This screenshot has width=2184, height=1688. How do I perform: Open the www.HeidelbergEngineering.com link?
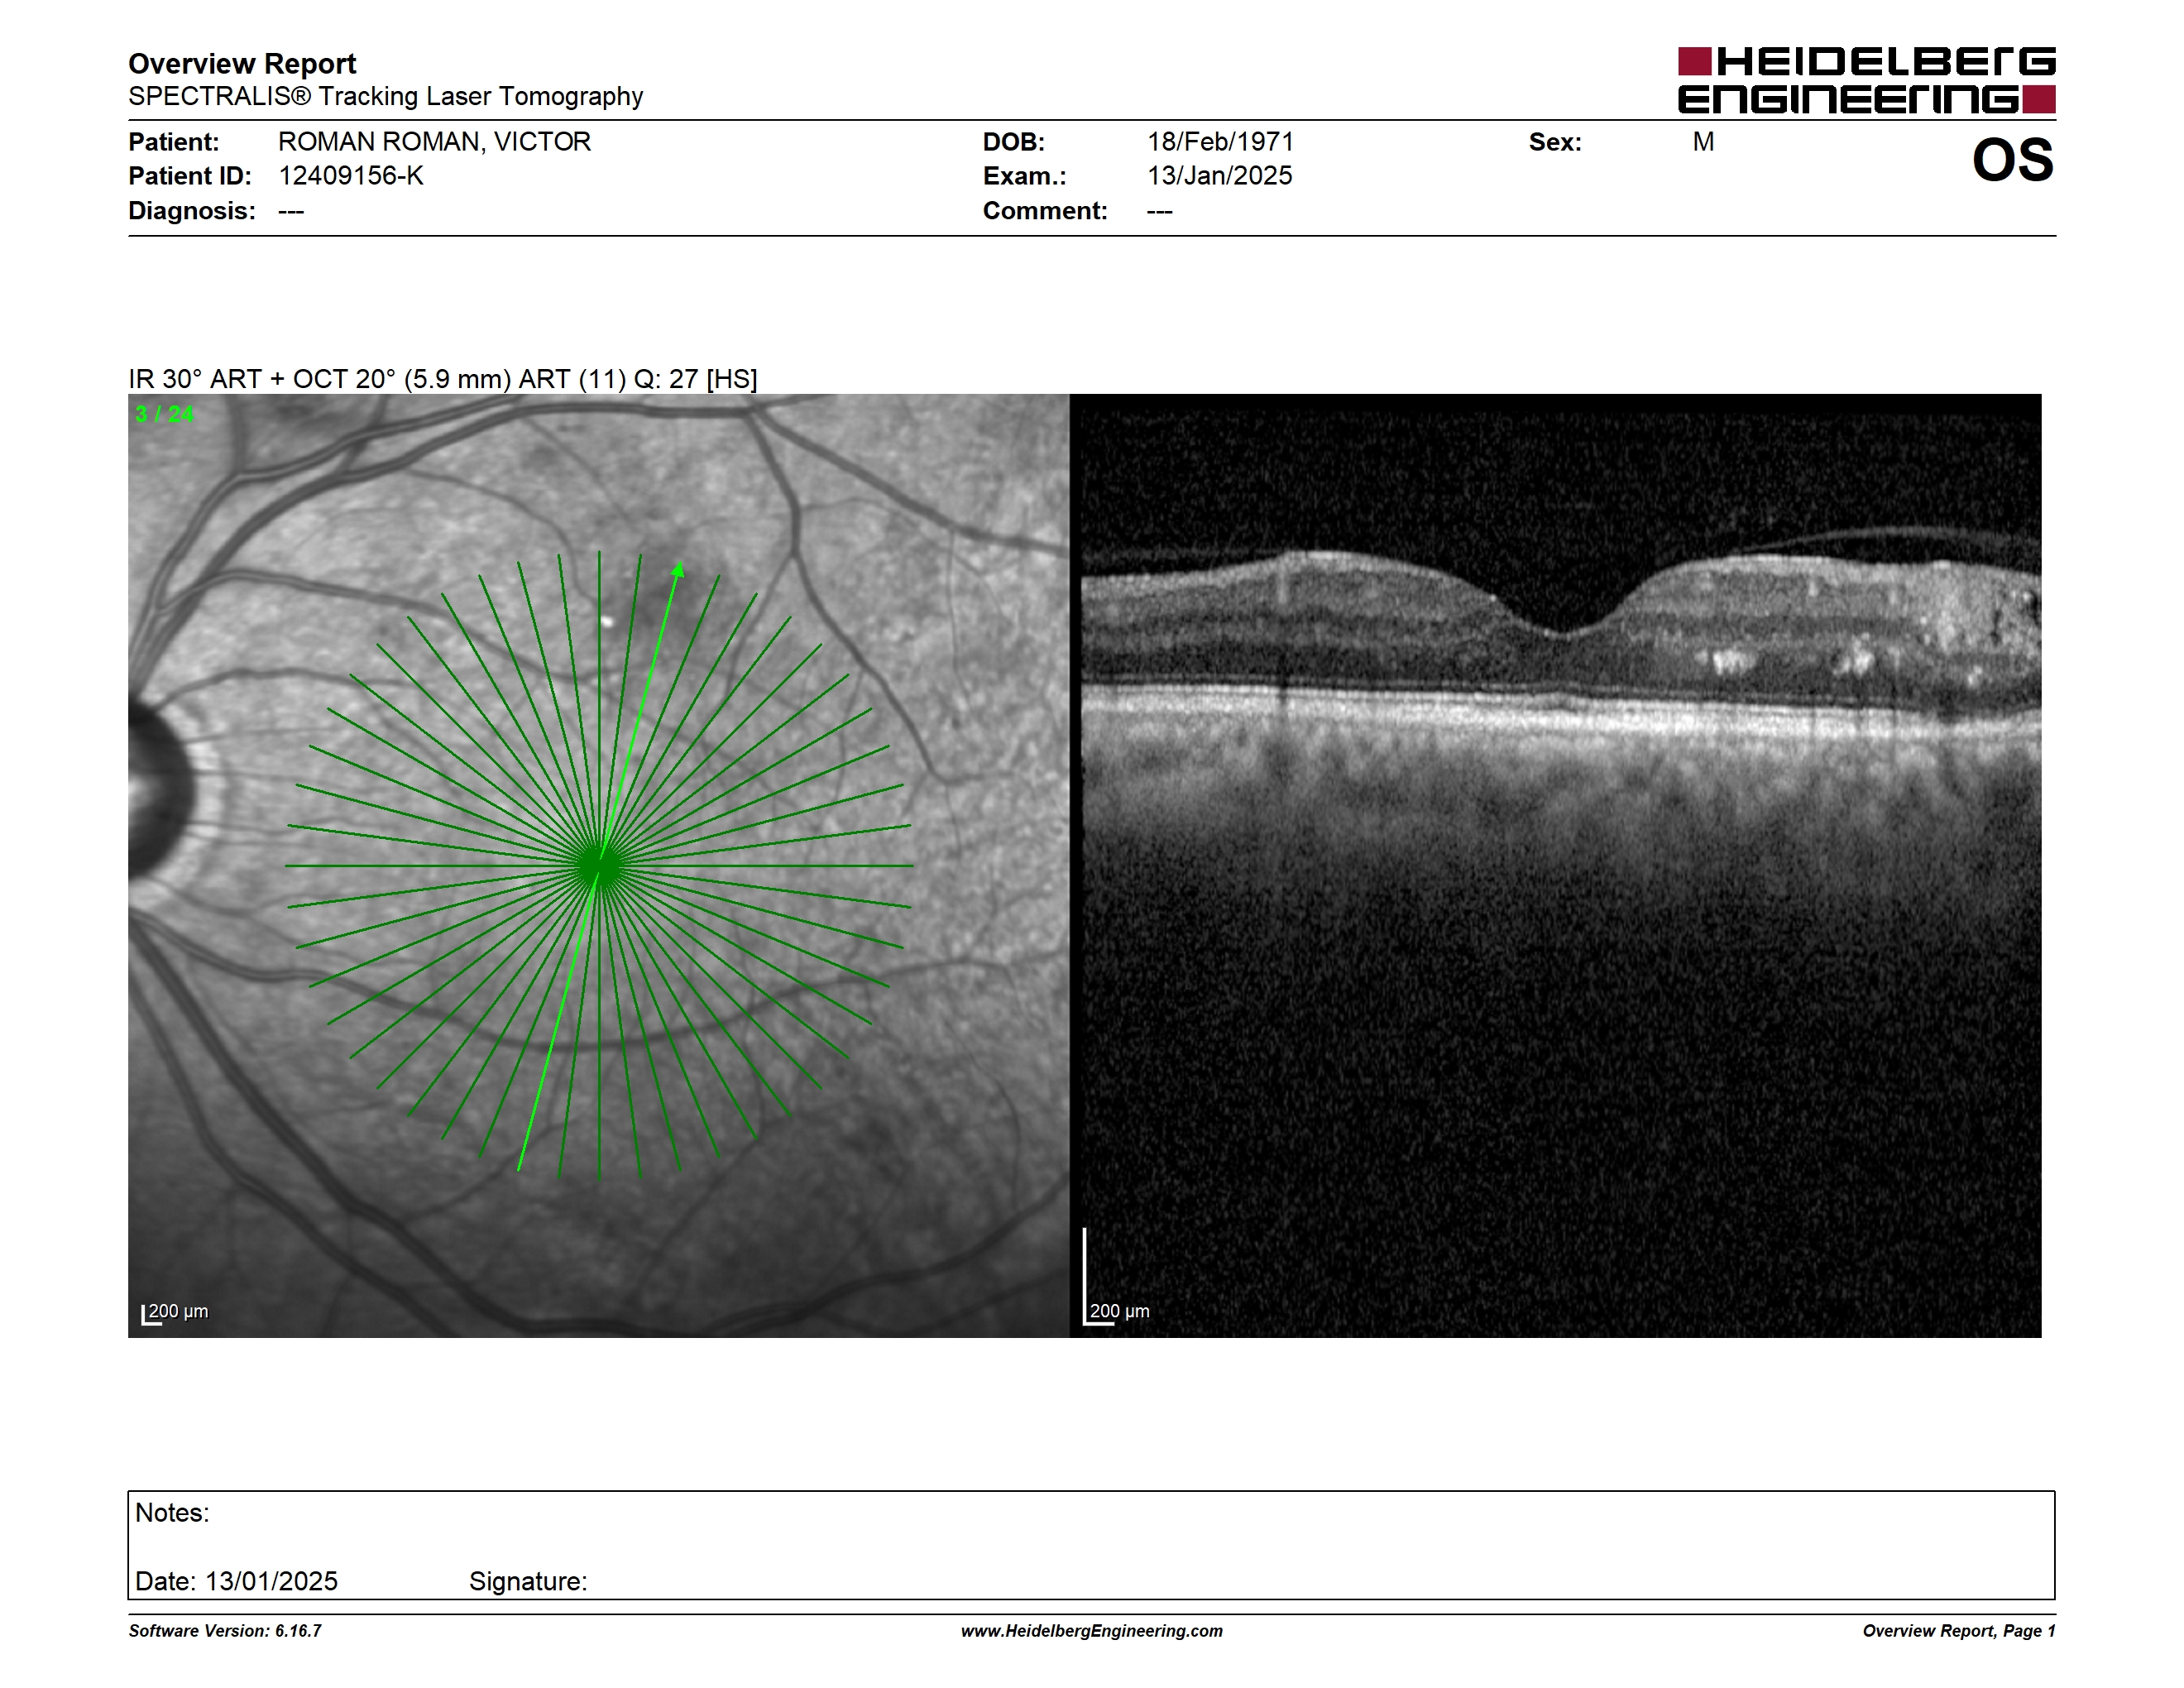[x=1092, y=1631]
